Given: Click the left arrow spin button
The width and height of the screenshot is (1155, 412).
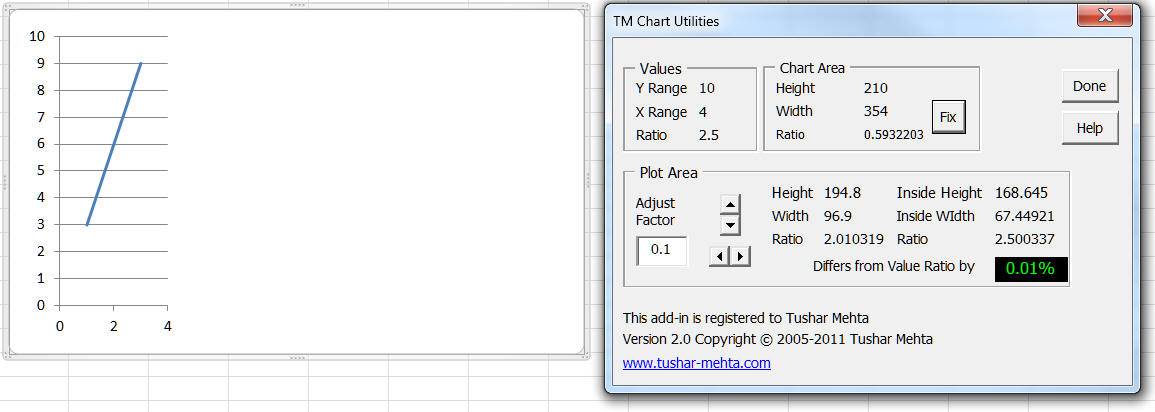Looking at the screenshot, I should [x=719, y=256].
